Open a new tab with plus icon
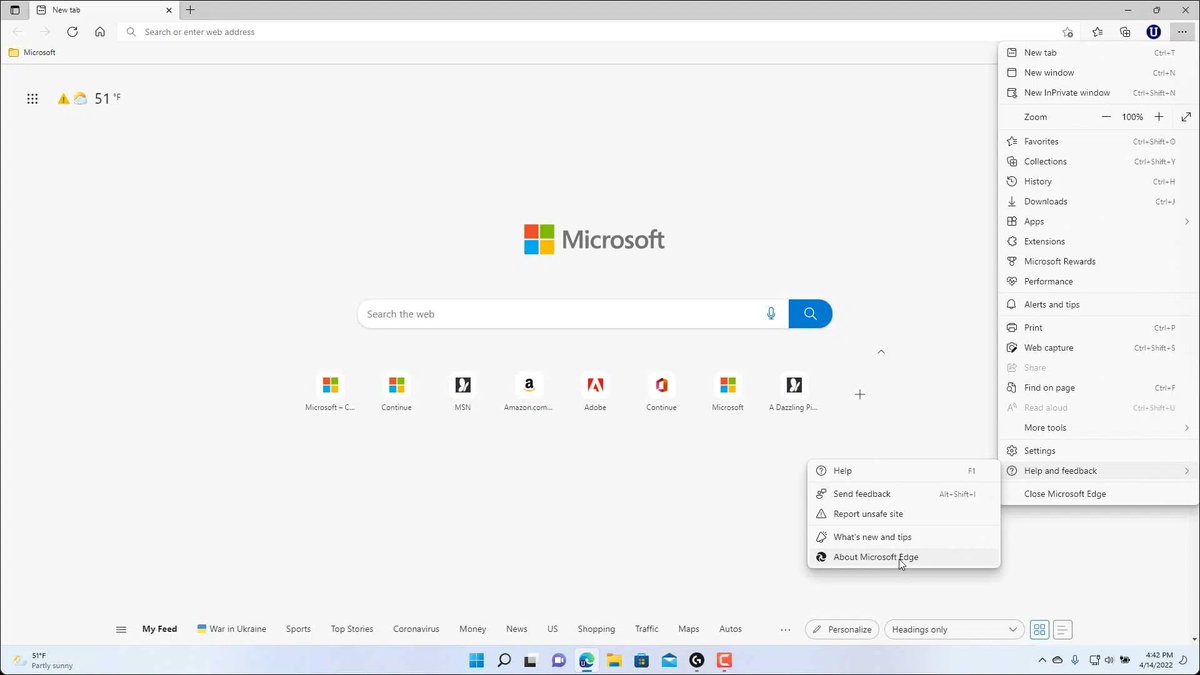1200x675 pixels. pos(190,10)
